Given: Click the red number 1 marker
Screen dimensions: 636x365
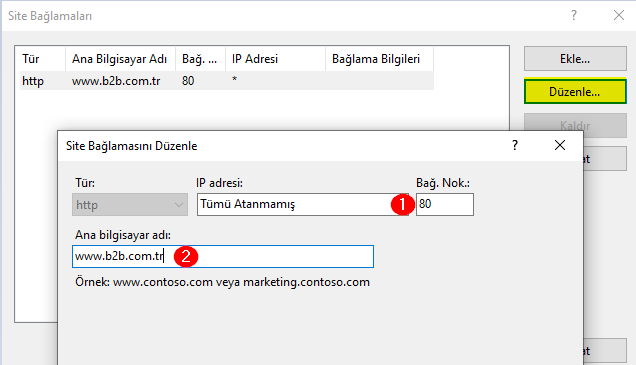Looking at the screenshot, I should (x=402, y=204).
